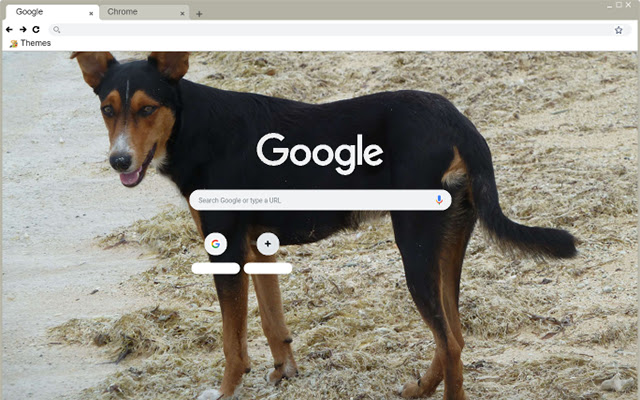Close the Chrome tab
Screen dimensions: 640x400
click(182, 13)
